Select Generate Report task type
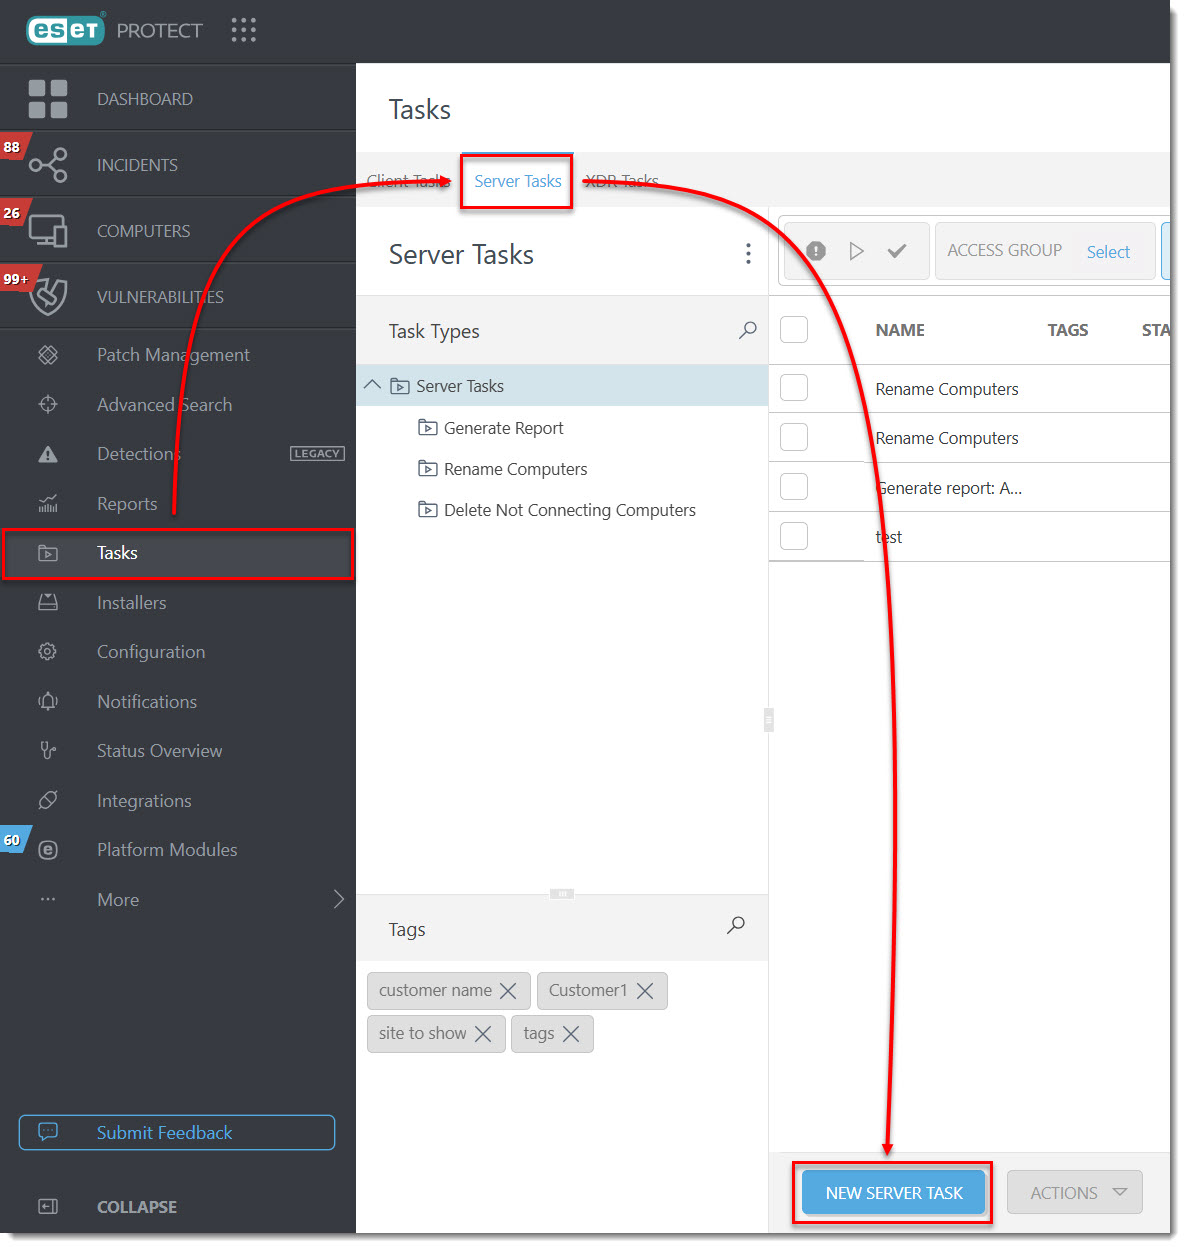1185x1248 pixels. tap(503, 428)
